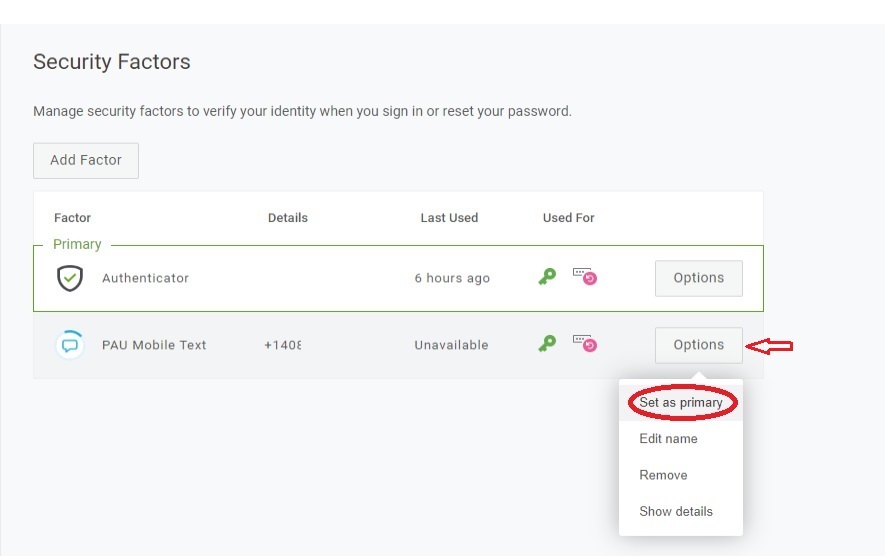Choose "Set as primary" from the menu
Screen dimensions: 885x556
click(x=681, y=403)
